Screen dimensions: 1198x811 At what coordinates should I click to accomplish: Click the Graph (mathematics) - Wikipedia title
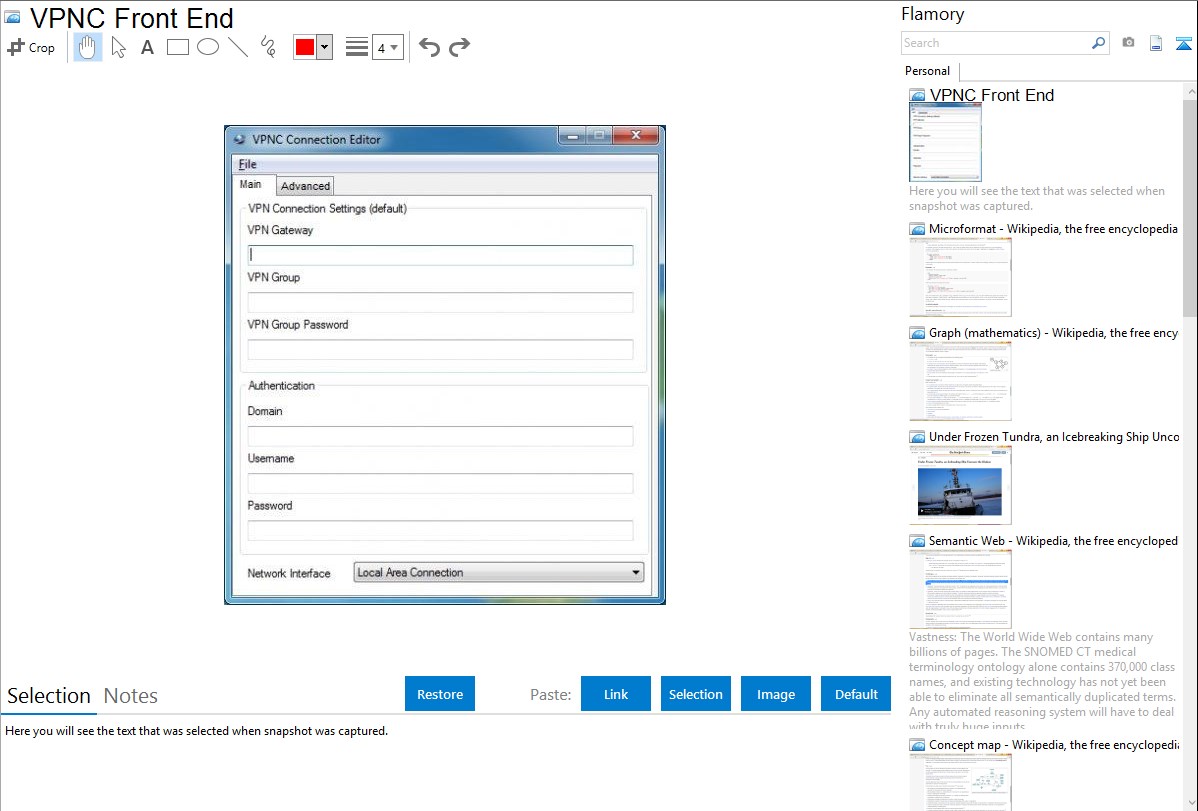pyautogui.click(x=1053, y=333)
